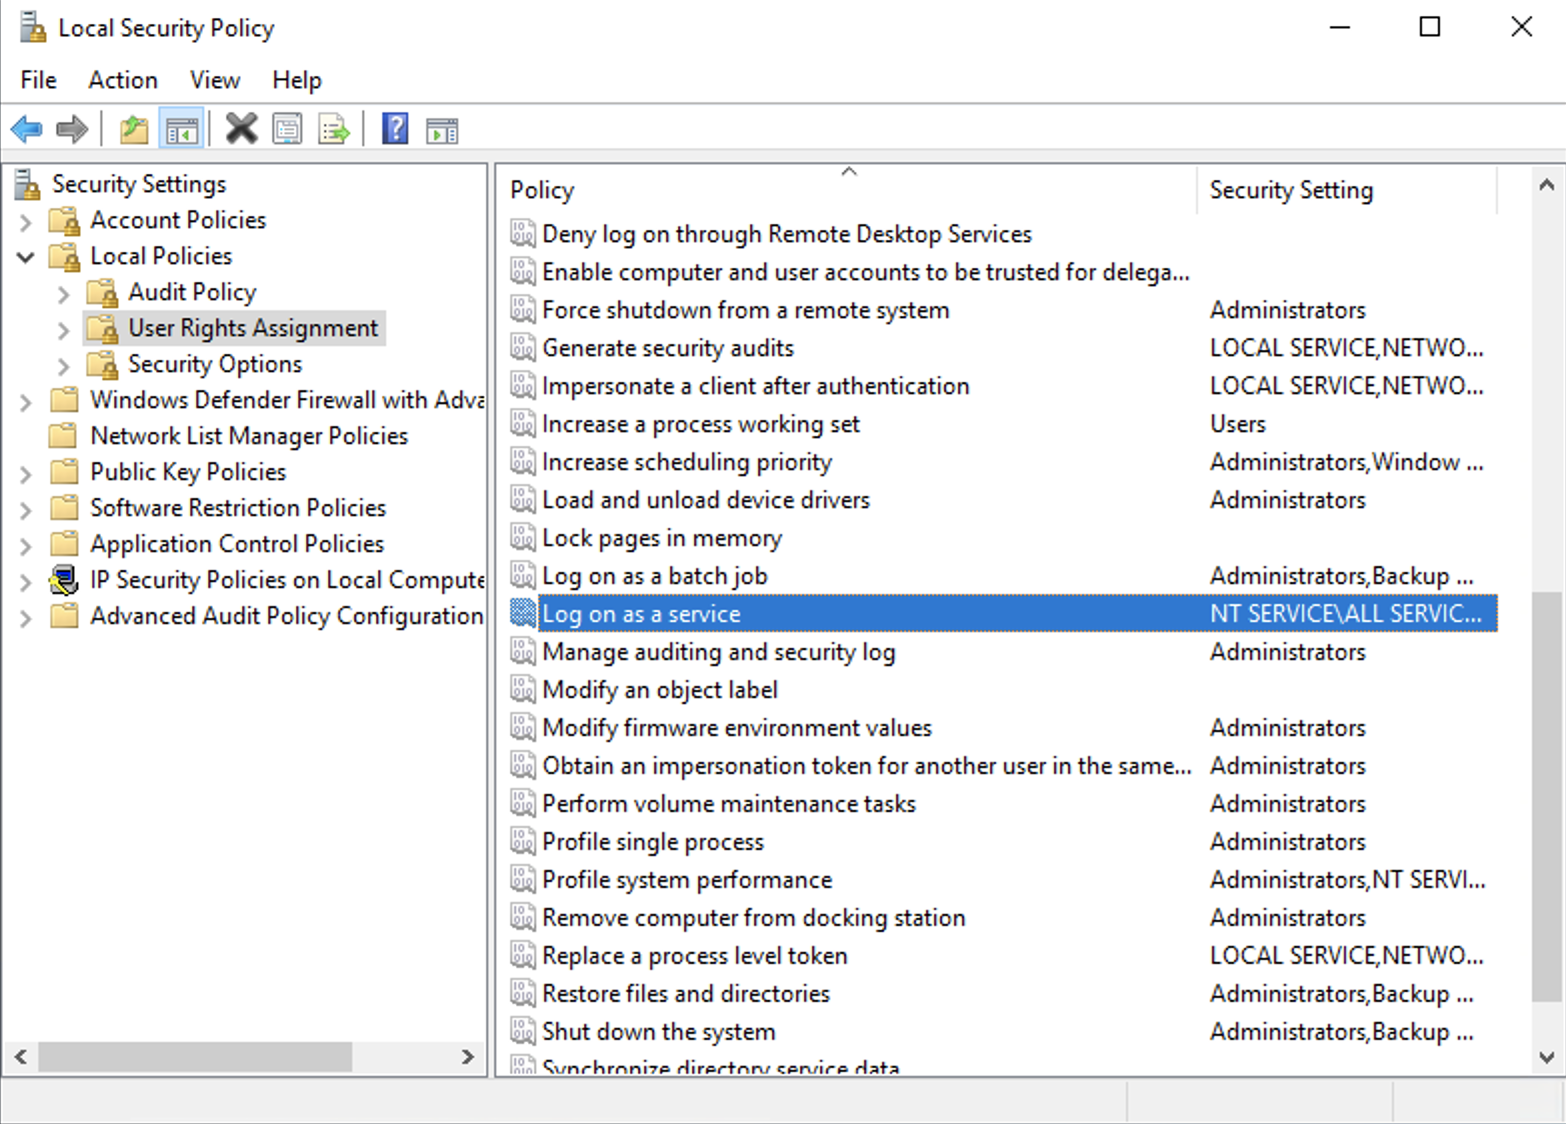Open Help using the question mark icon
Image resolution: width=1566 pixels, height=1124 pixels.
point(395,128)
